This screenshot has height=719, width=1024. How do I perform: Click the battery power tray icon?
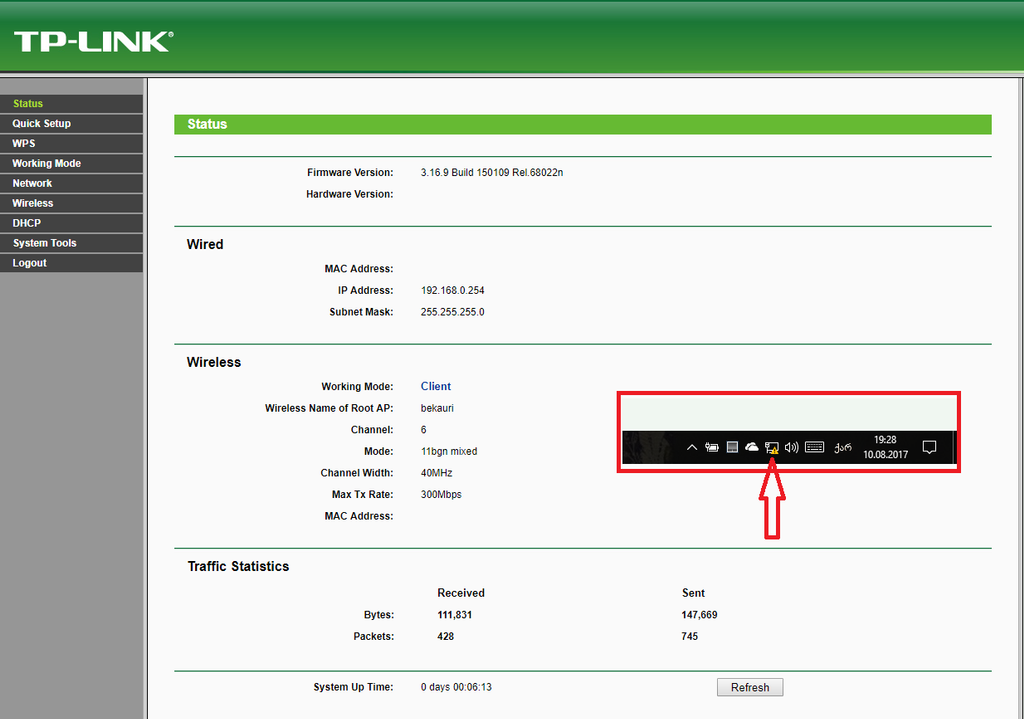[712, 447]
